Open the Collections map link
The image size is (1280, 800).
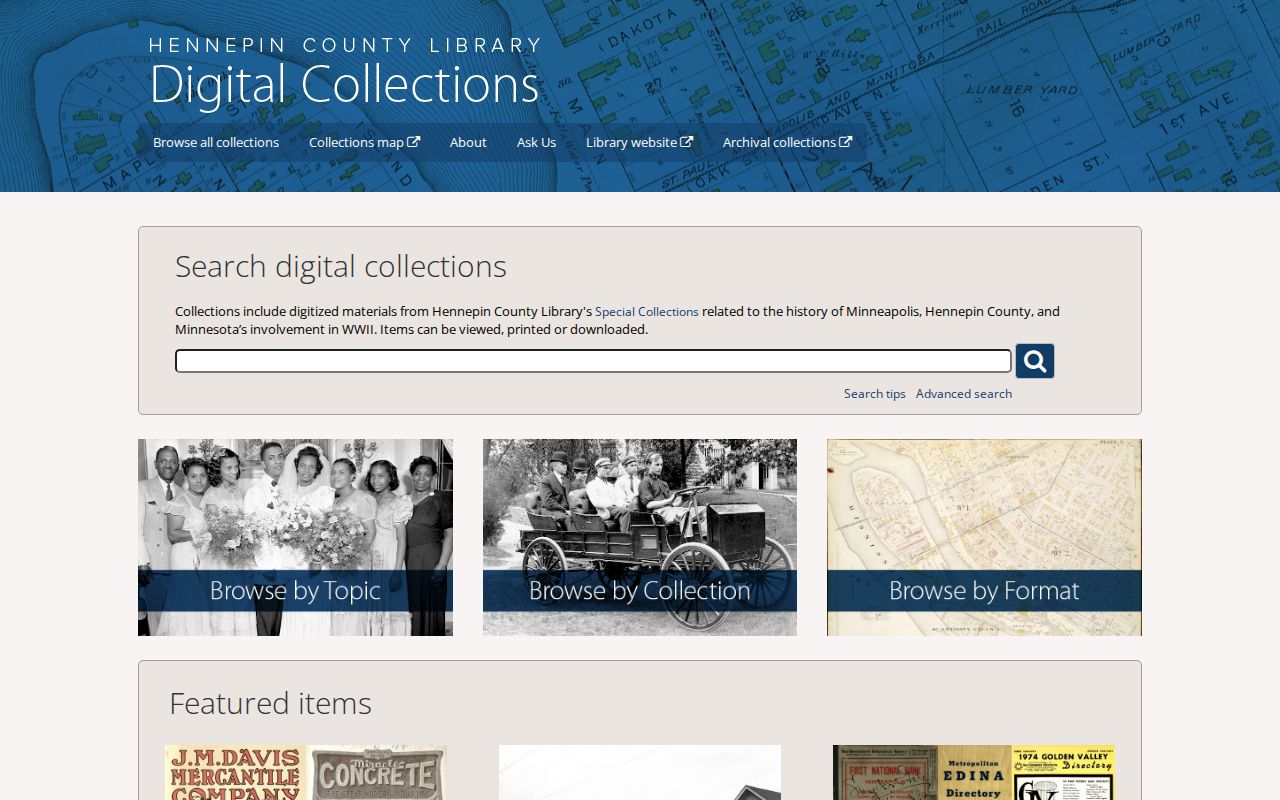pyautogui.click(x=364, y=142)
